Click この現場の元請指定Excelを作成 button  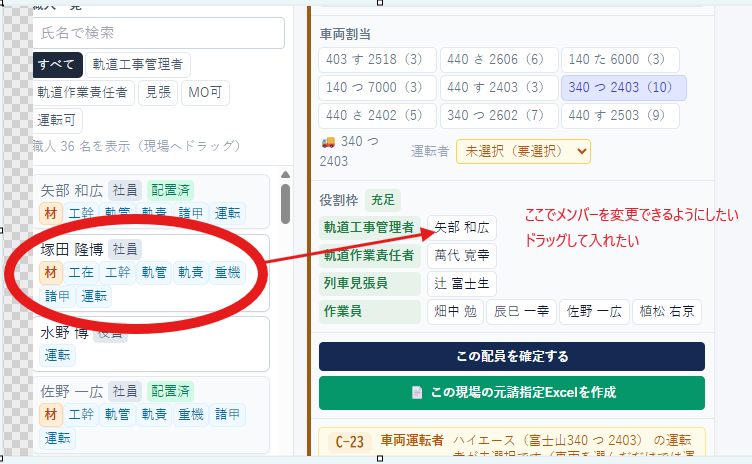pyautogui.click(x=512, y=393)
